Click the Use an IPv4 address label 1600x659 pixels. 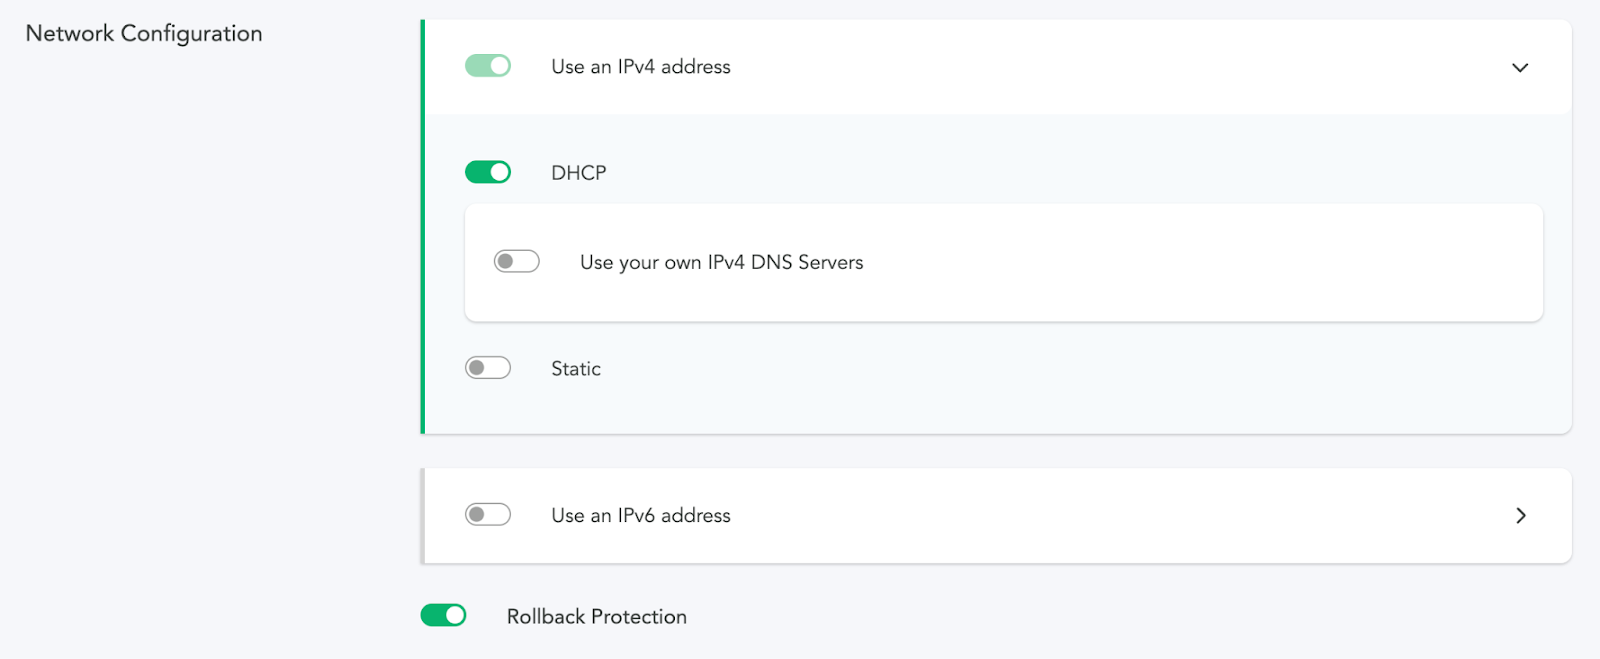pos(641,67)
